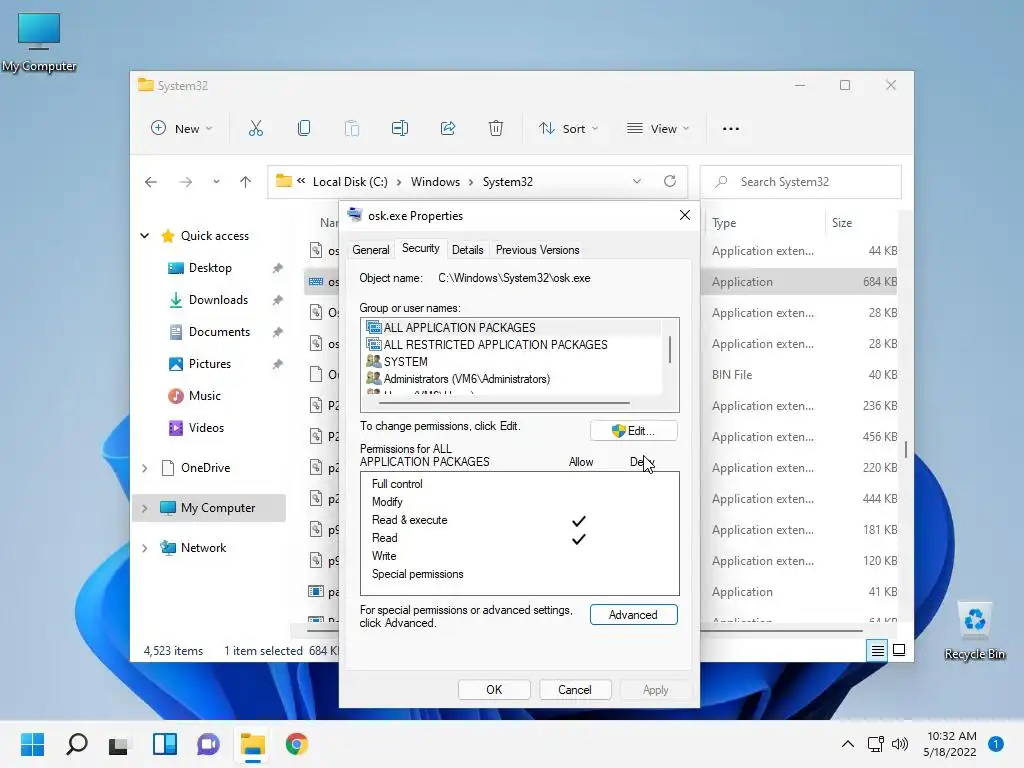
Task: Click the Paste clipboard icon
Action: tap(352, 129)
